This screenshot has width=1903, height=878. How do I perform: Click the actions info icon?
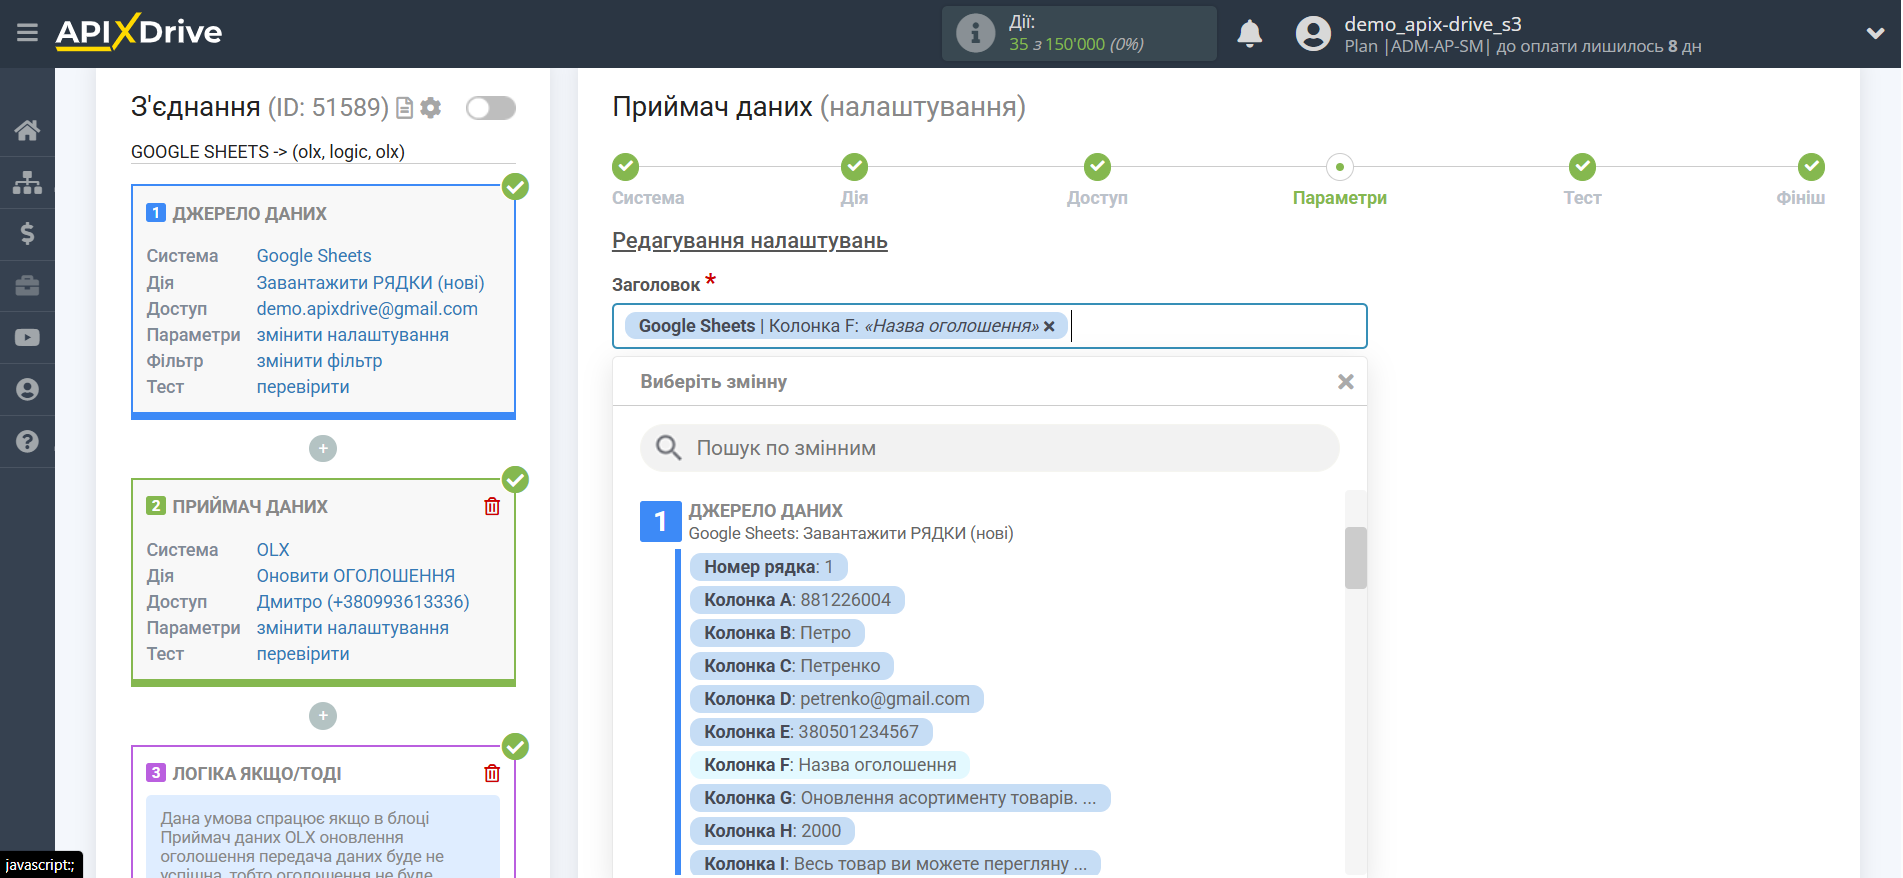click(975, 33)
